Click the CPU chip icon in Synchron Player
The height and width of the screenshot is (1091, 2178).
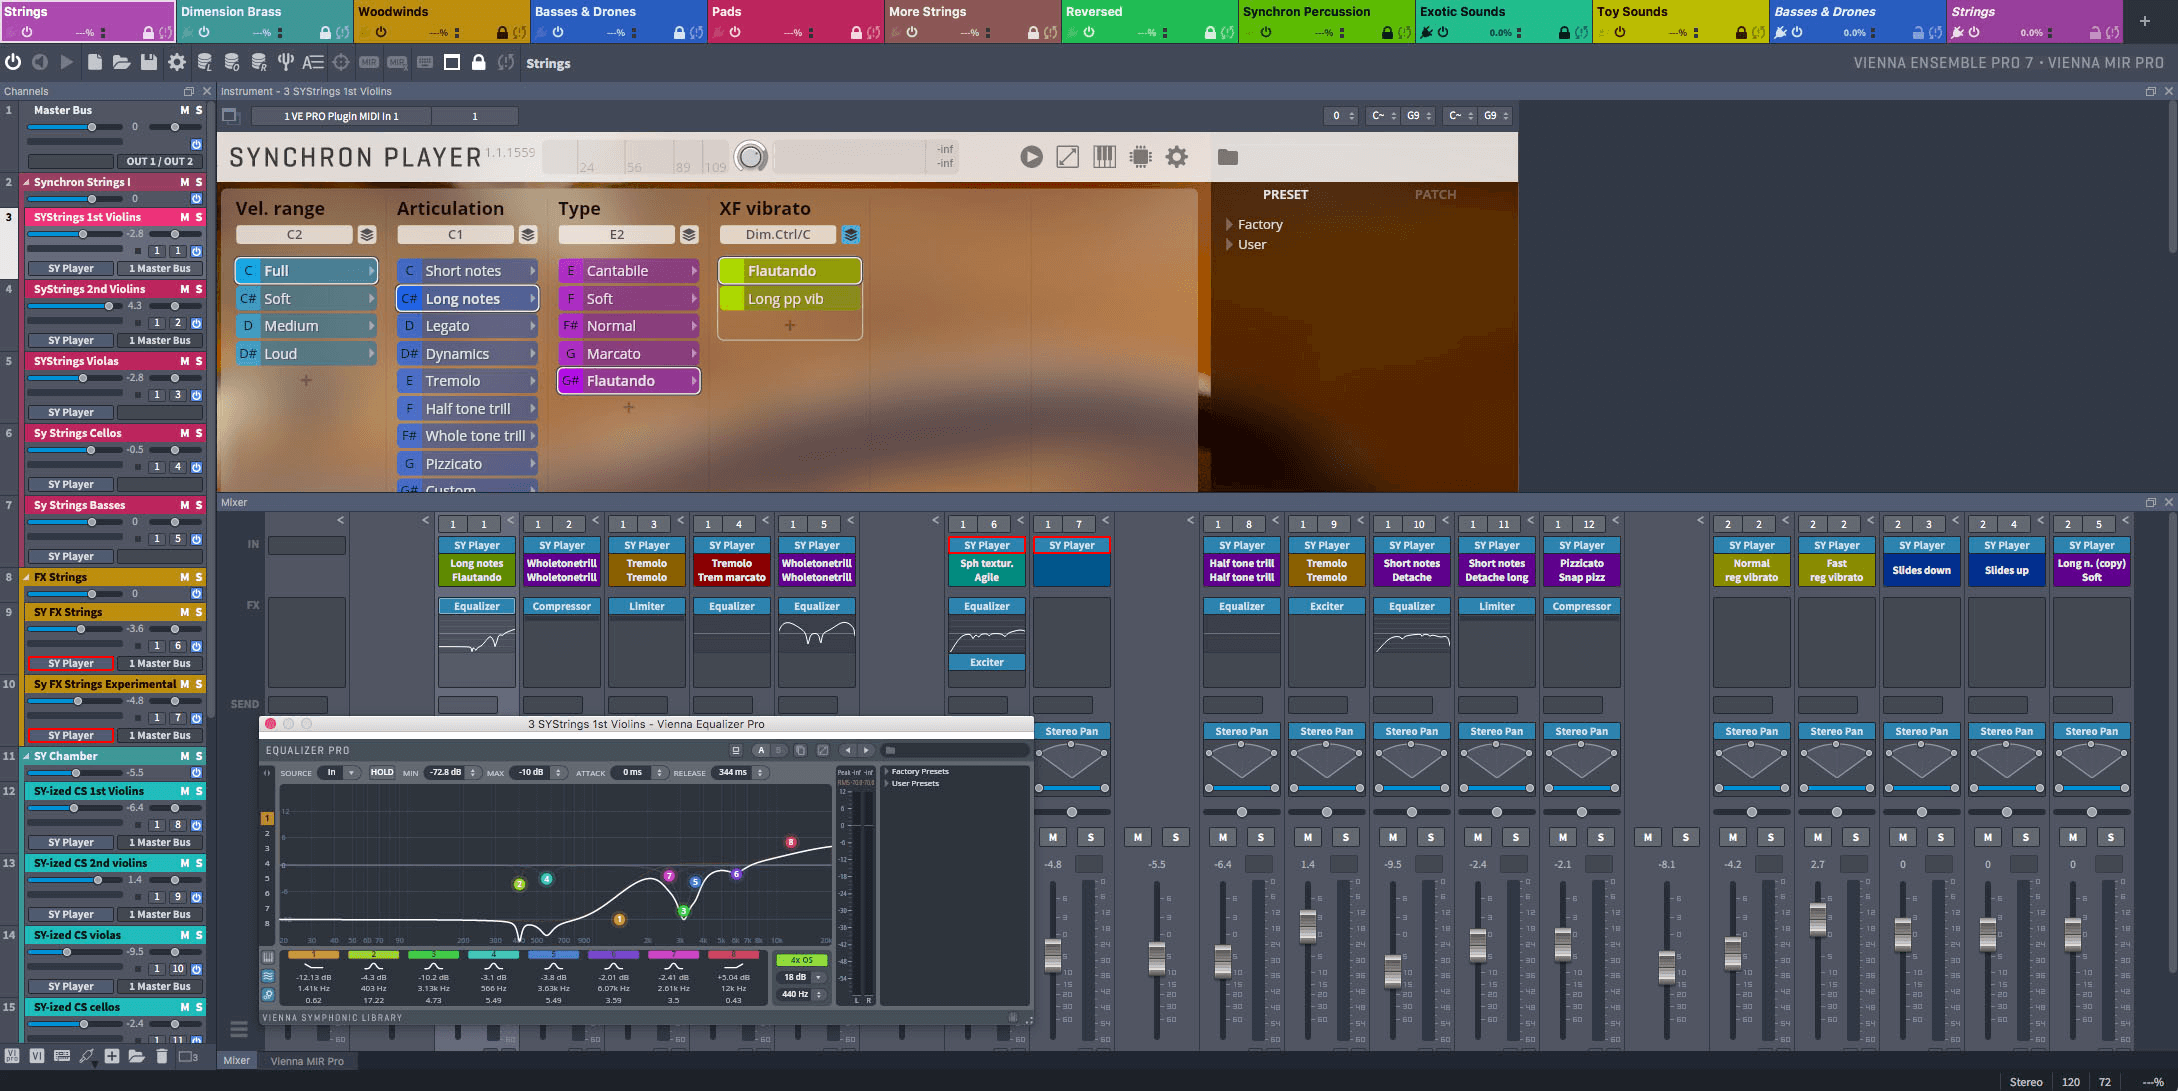(x=1140, y=157)
